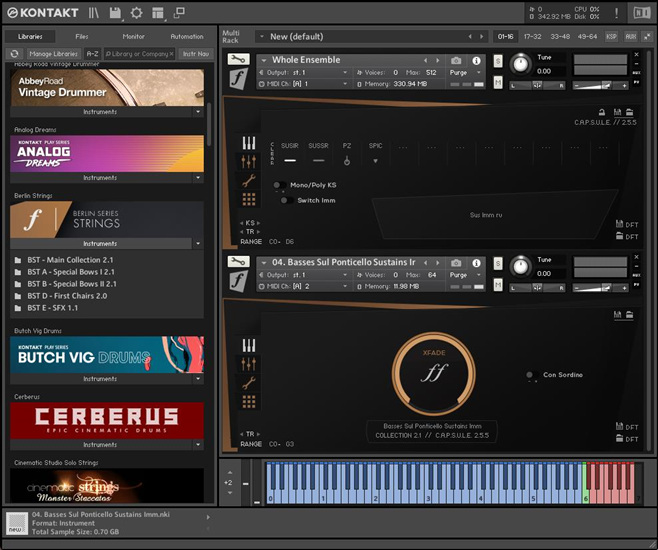Open BST - Main Collection 2.1 folder
The image size is (658, 550).
70,260
